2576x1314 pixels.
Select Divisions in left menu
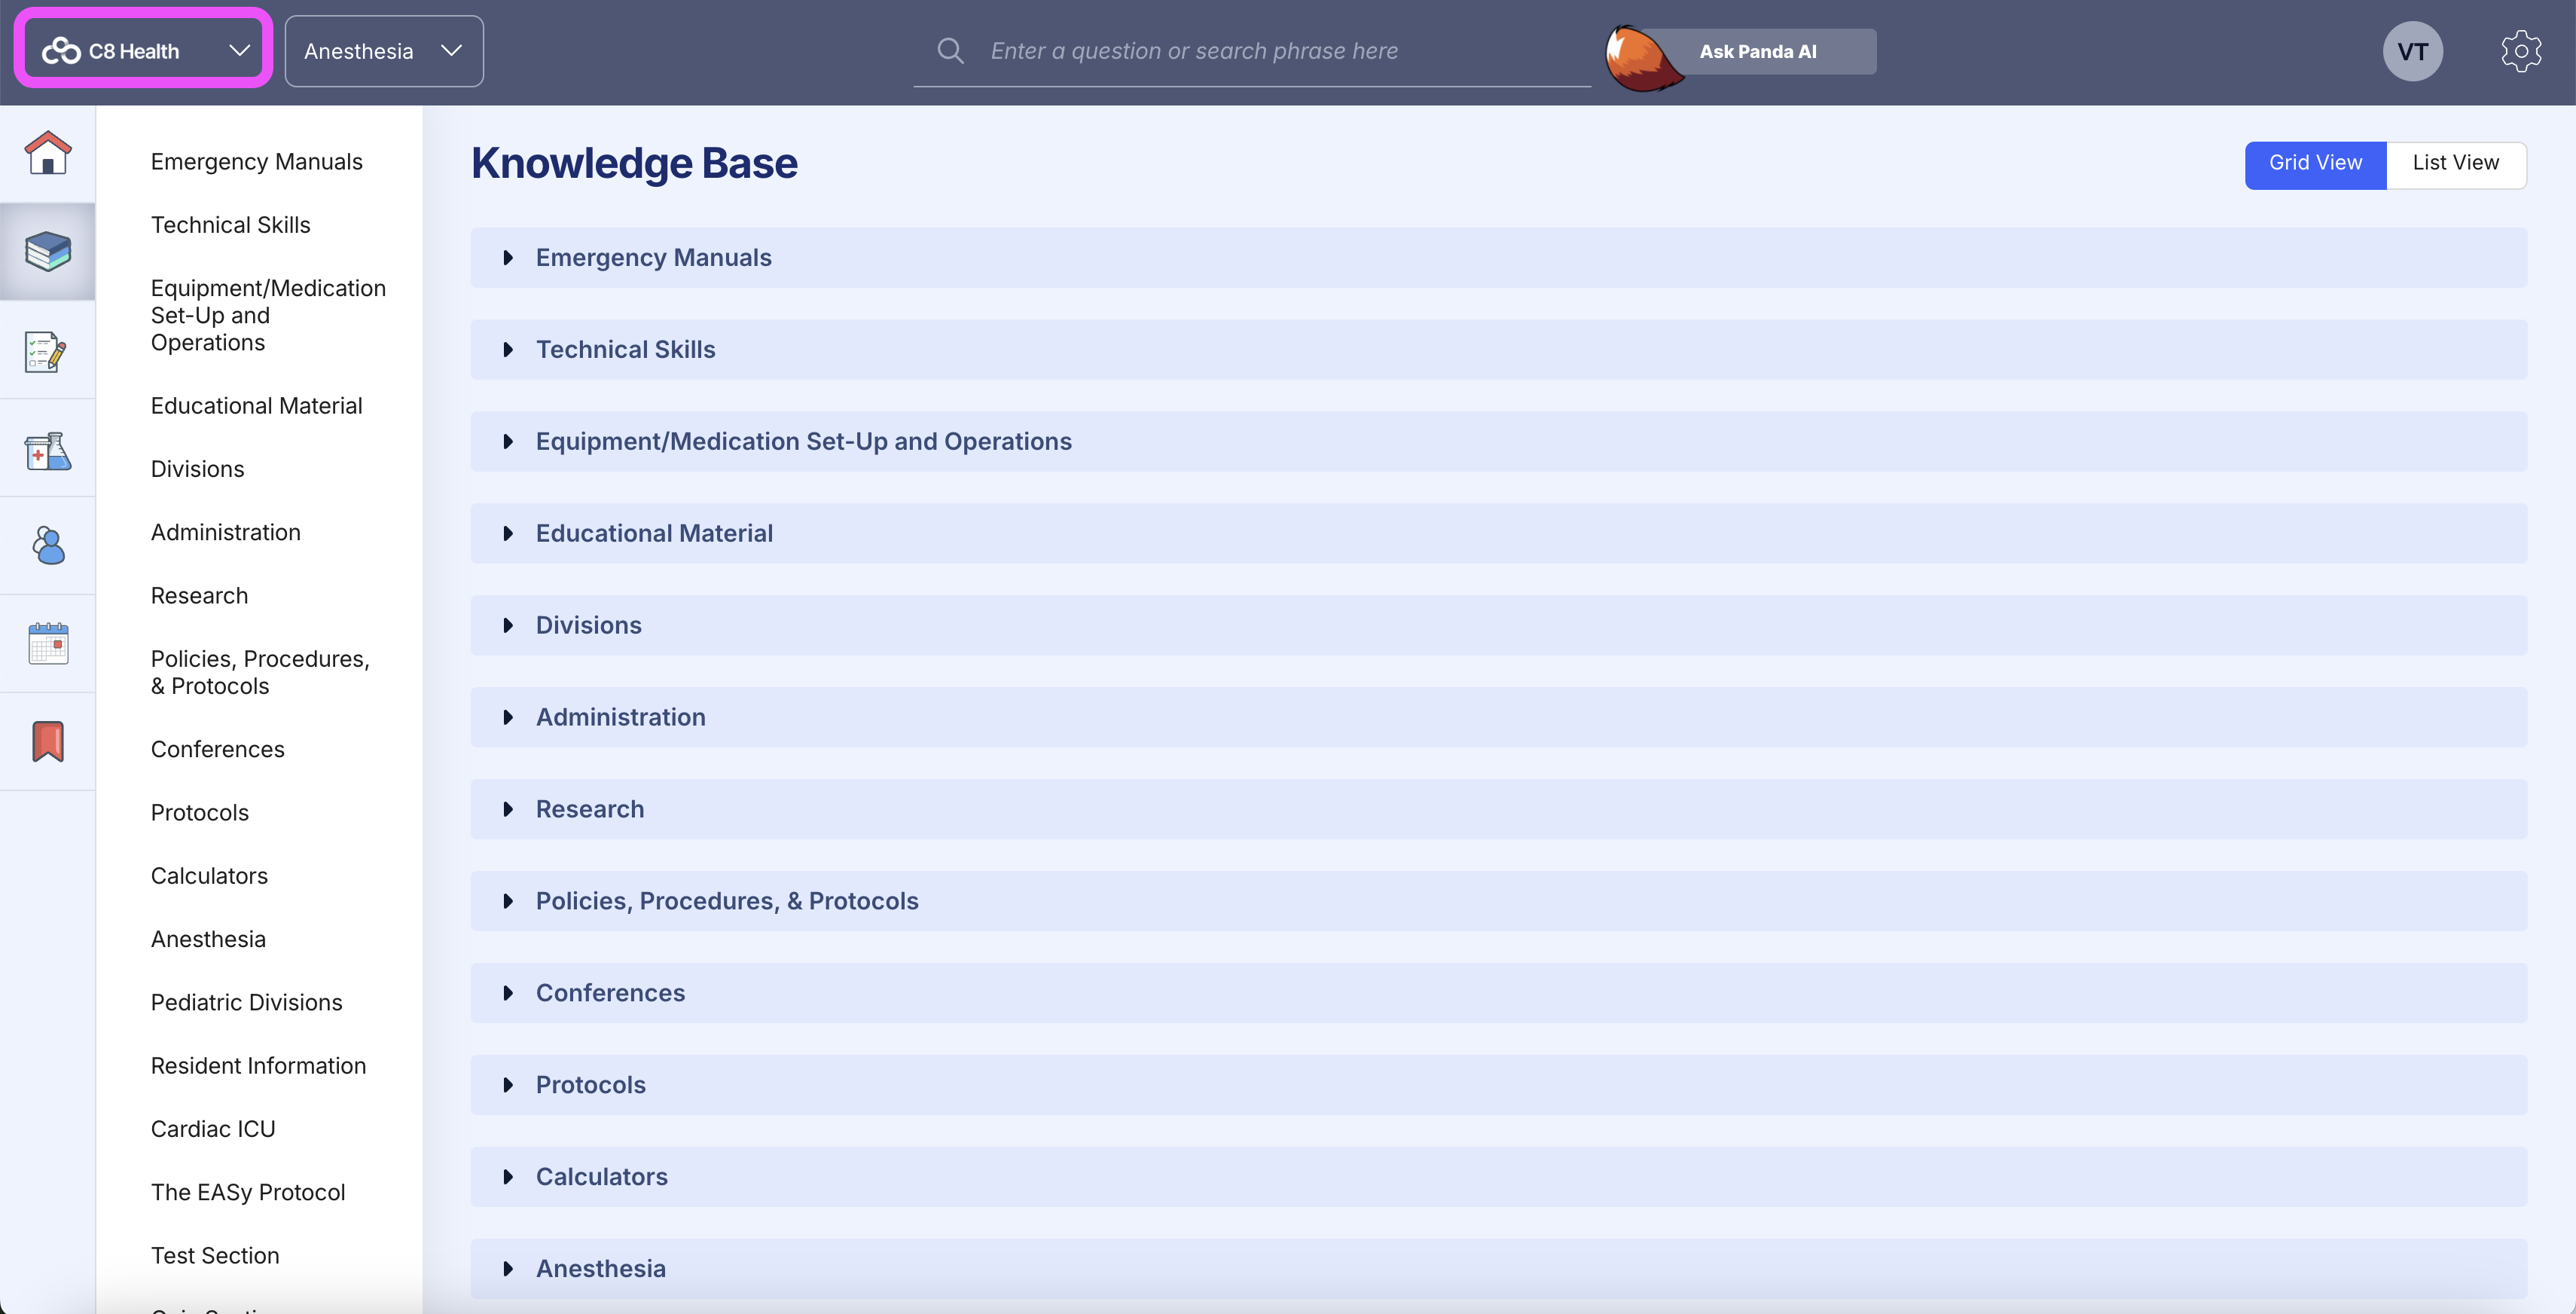pos(197,469)
